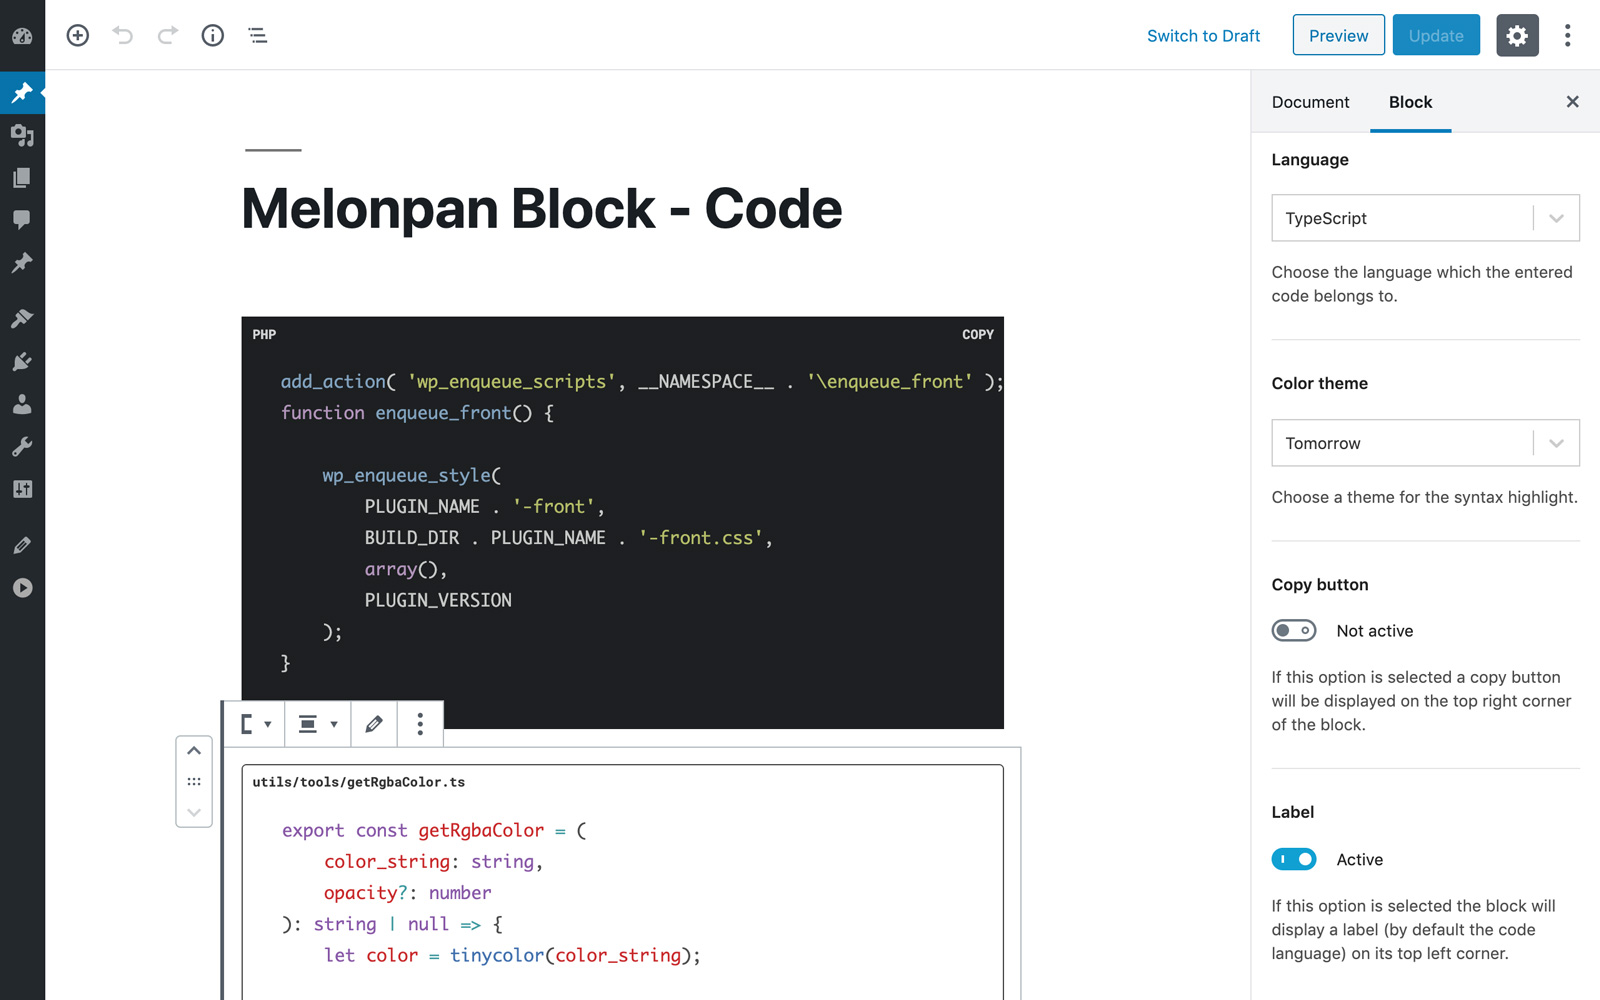Screen dimensions: 1600x1000
Task: Click the Add block plus icon
Action: (78, 36)
